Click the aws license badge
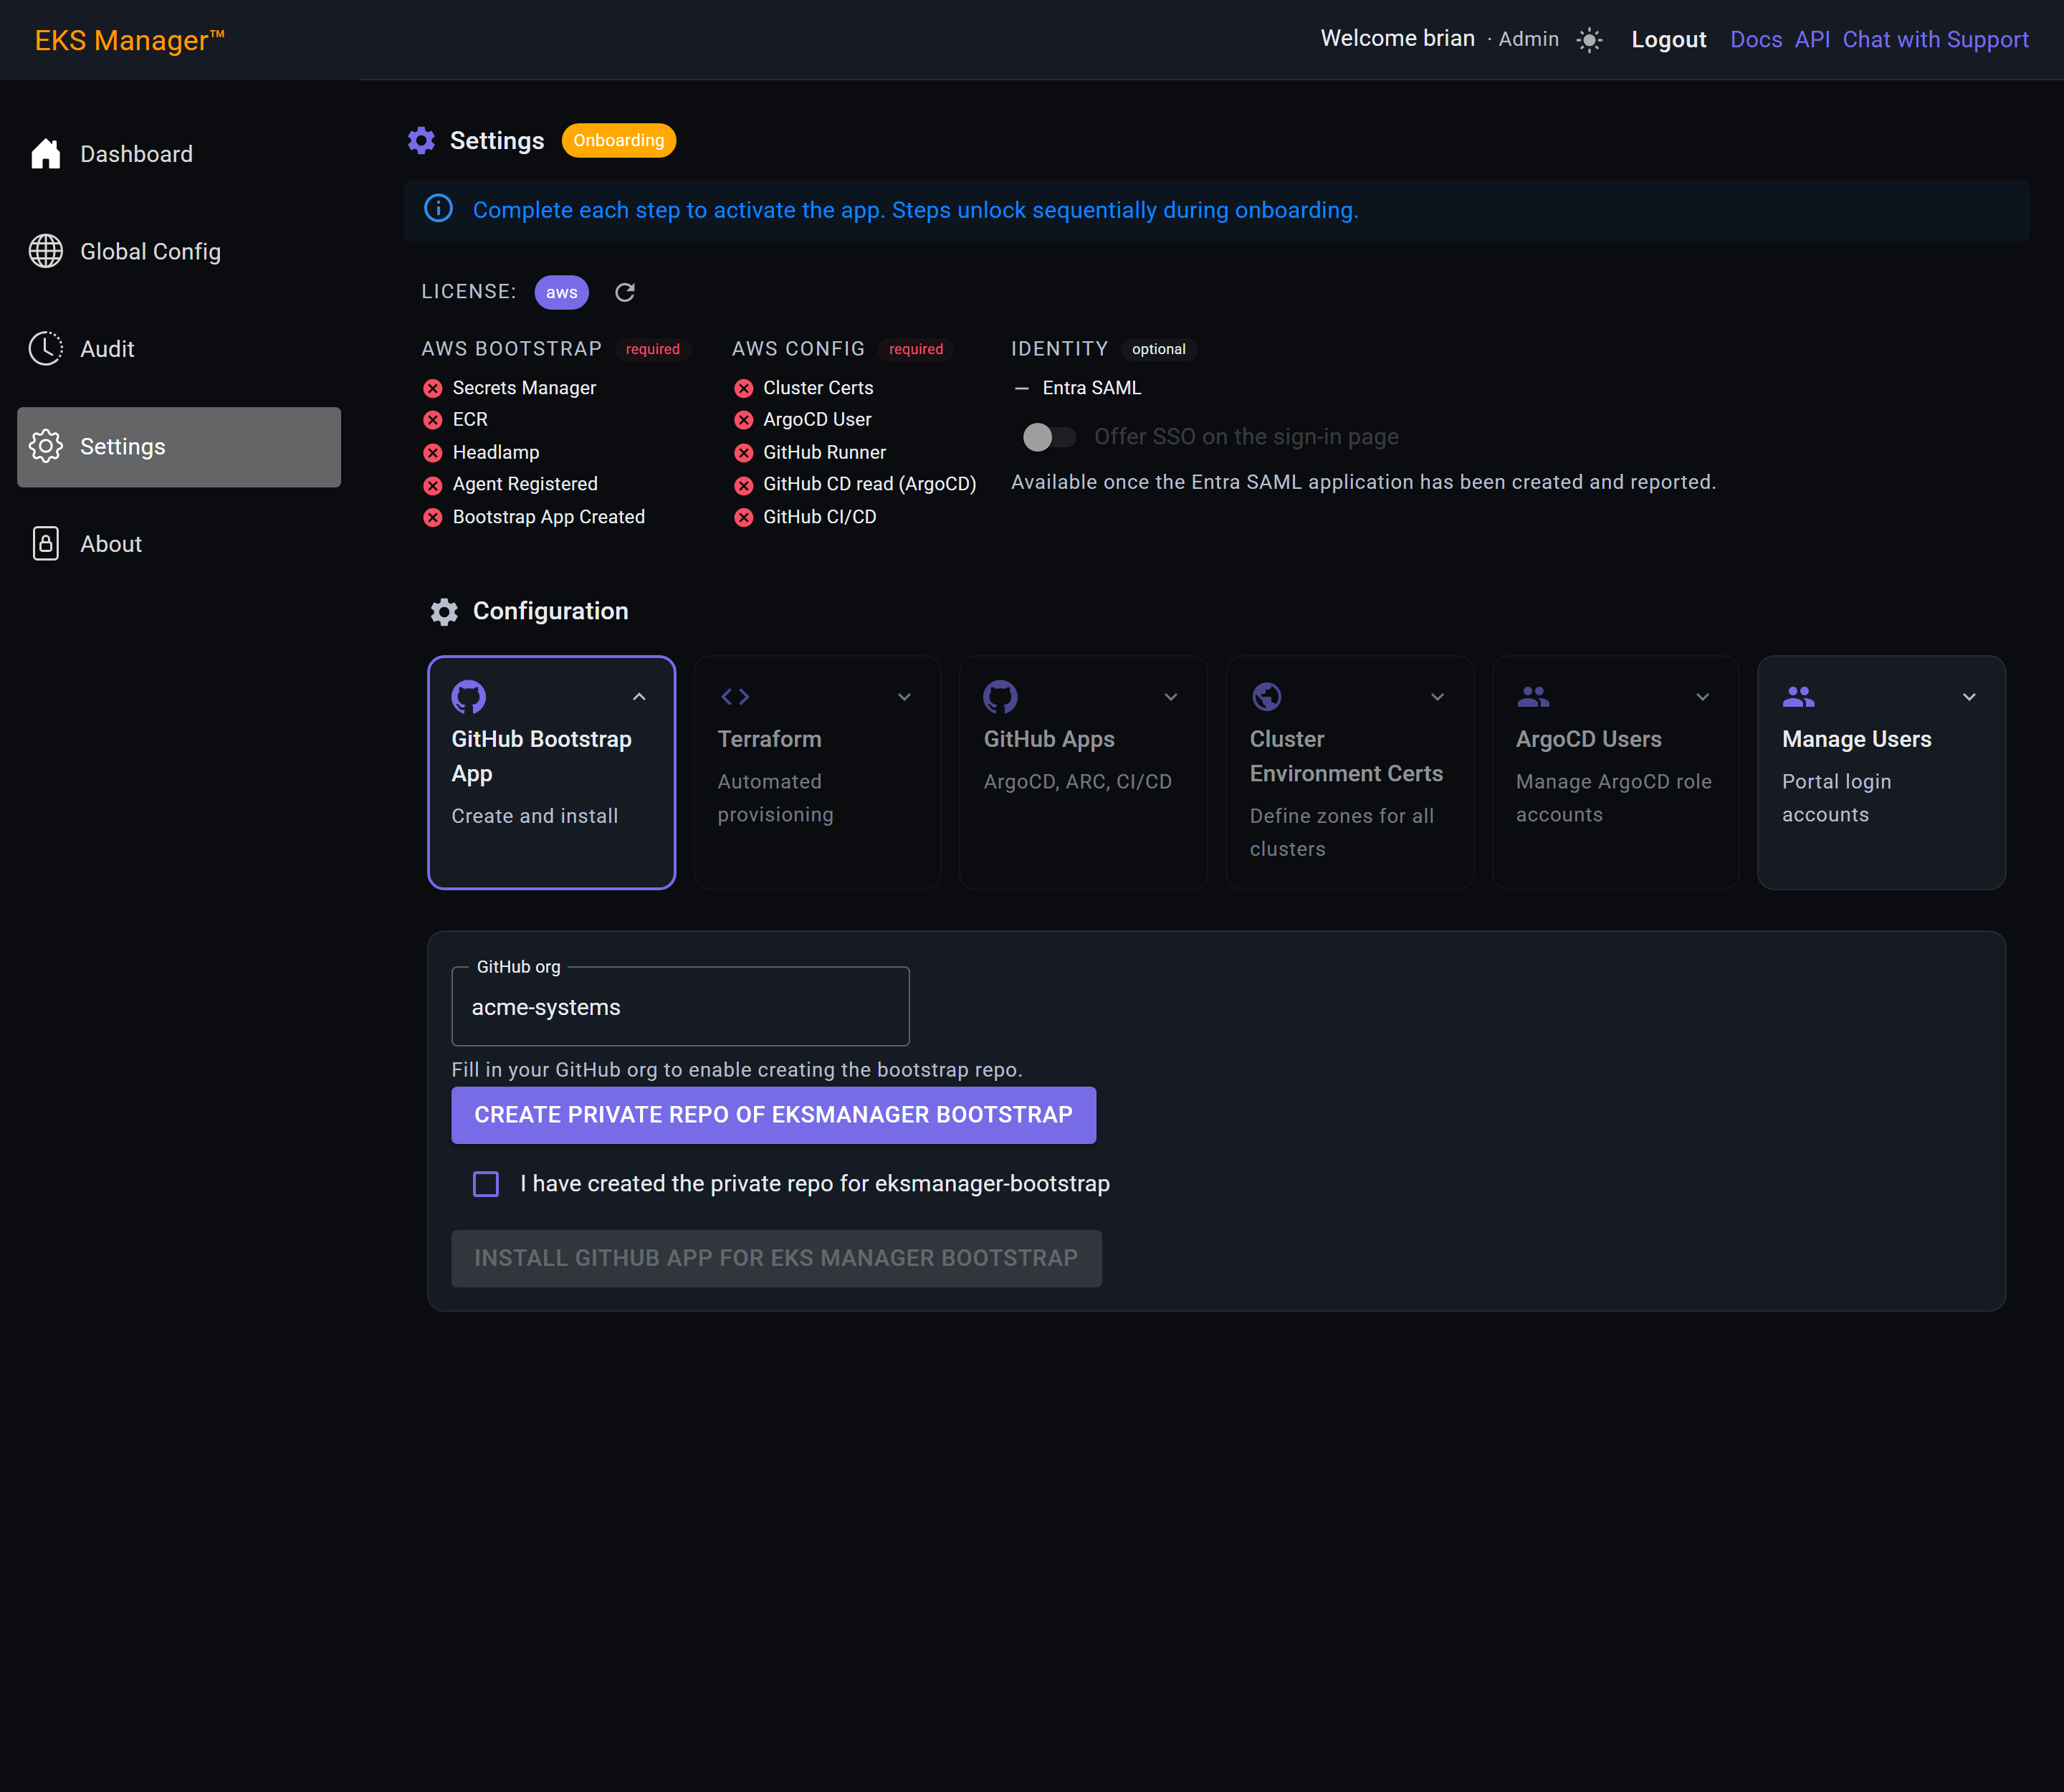 tap(561, 292)
